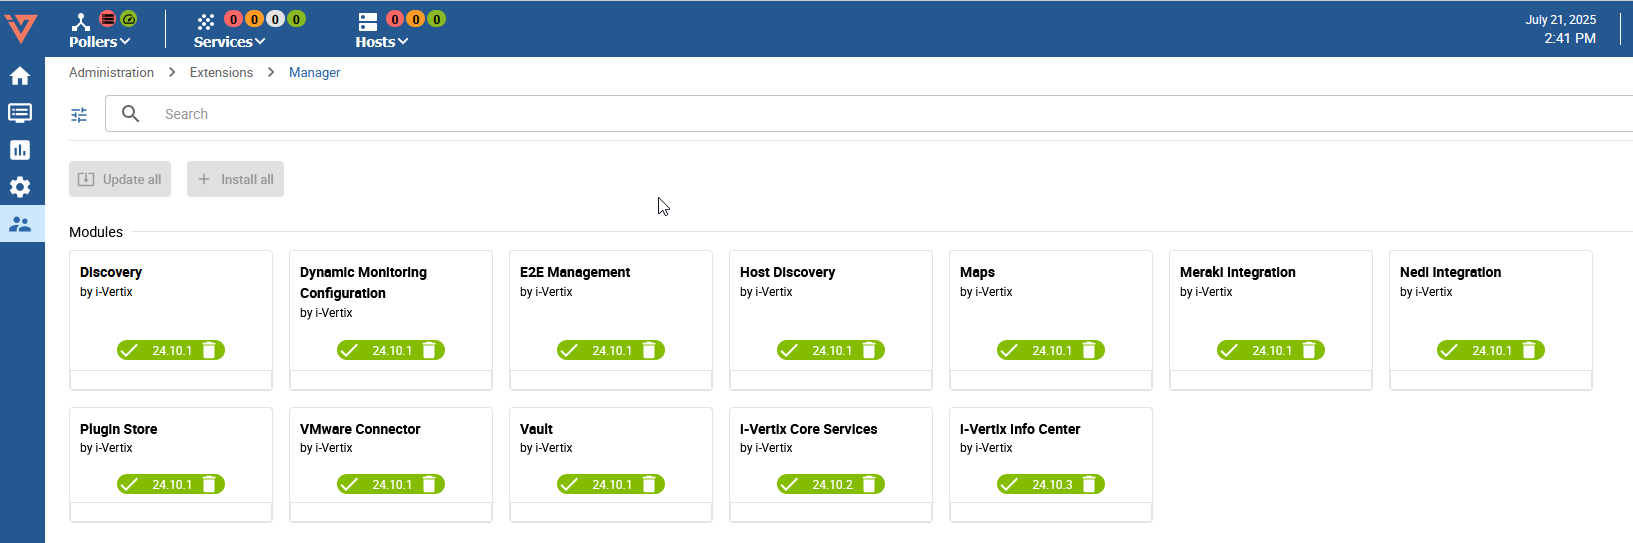Click the Hosts server icon
Screen dimensions: 1633x543
tap(368, 21)
